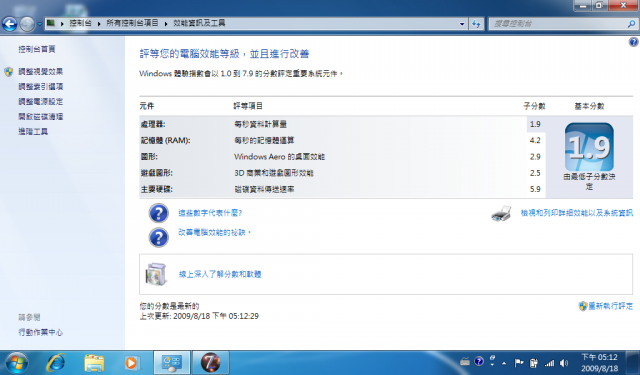Open 調整視覺效果 sidebar link

[40, 72]
